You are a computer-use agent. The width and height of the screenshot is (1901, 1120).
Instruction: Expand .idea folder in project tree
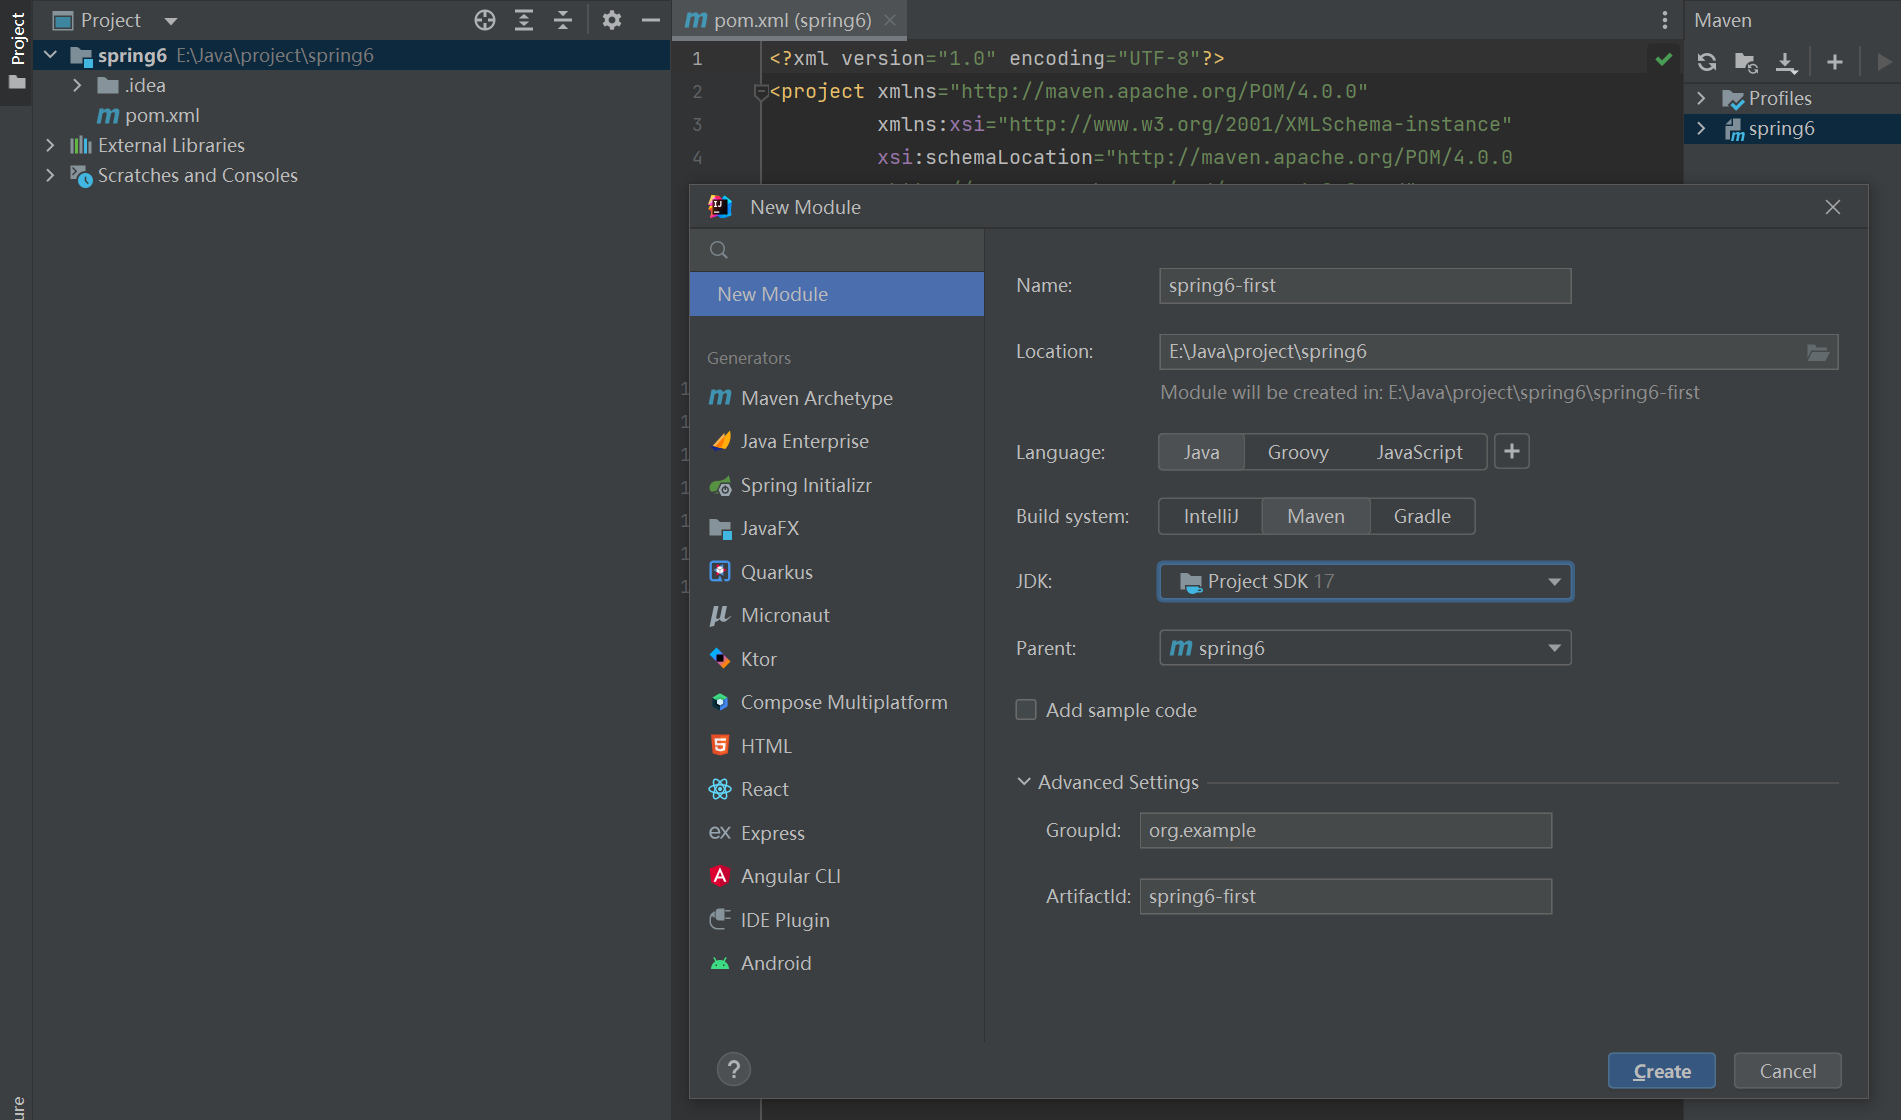click(77, 85)
